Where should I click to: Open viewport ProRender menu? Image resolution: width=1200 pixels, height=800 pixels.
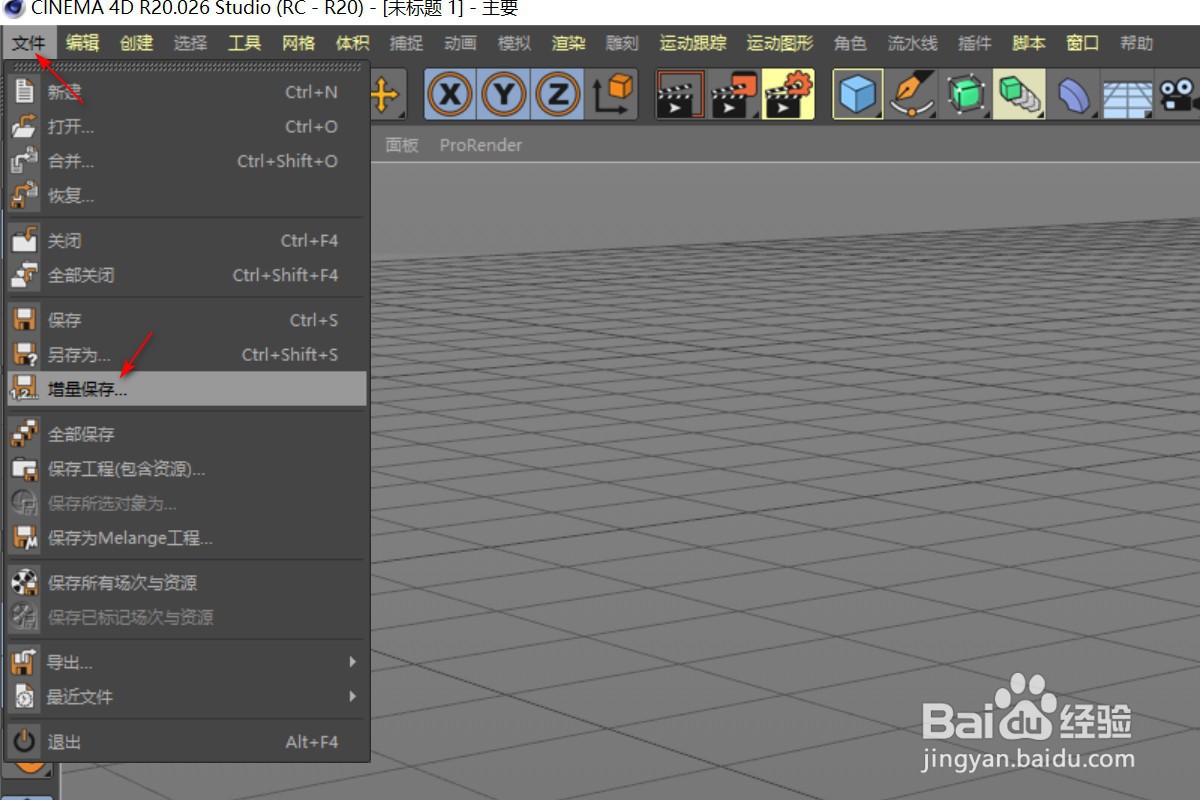[x=481, y=145]
